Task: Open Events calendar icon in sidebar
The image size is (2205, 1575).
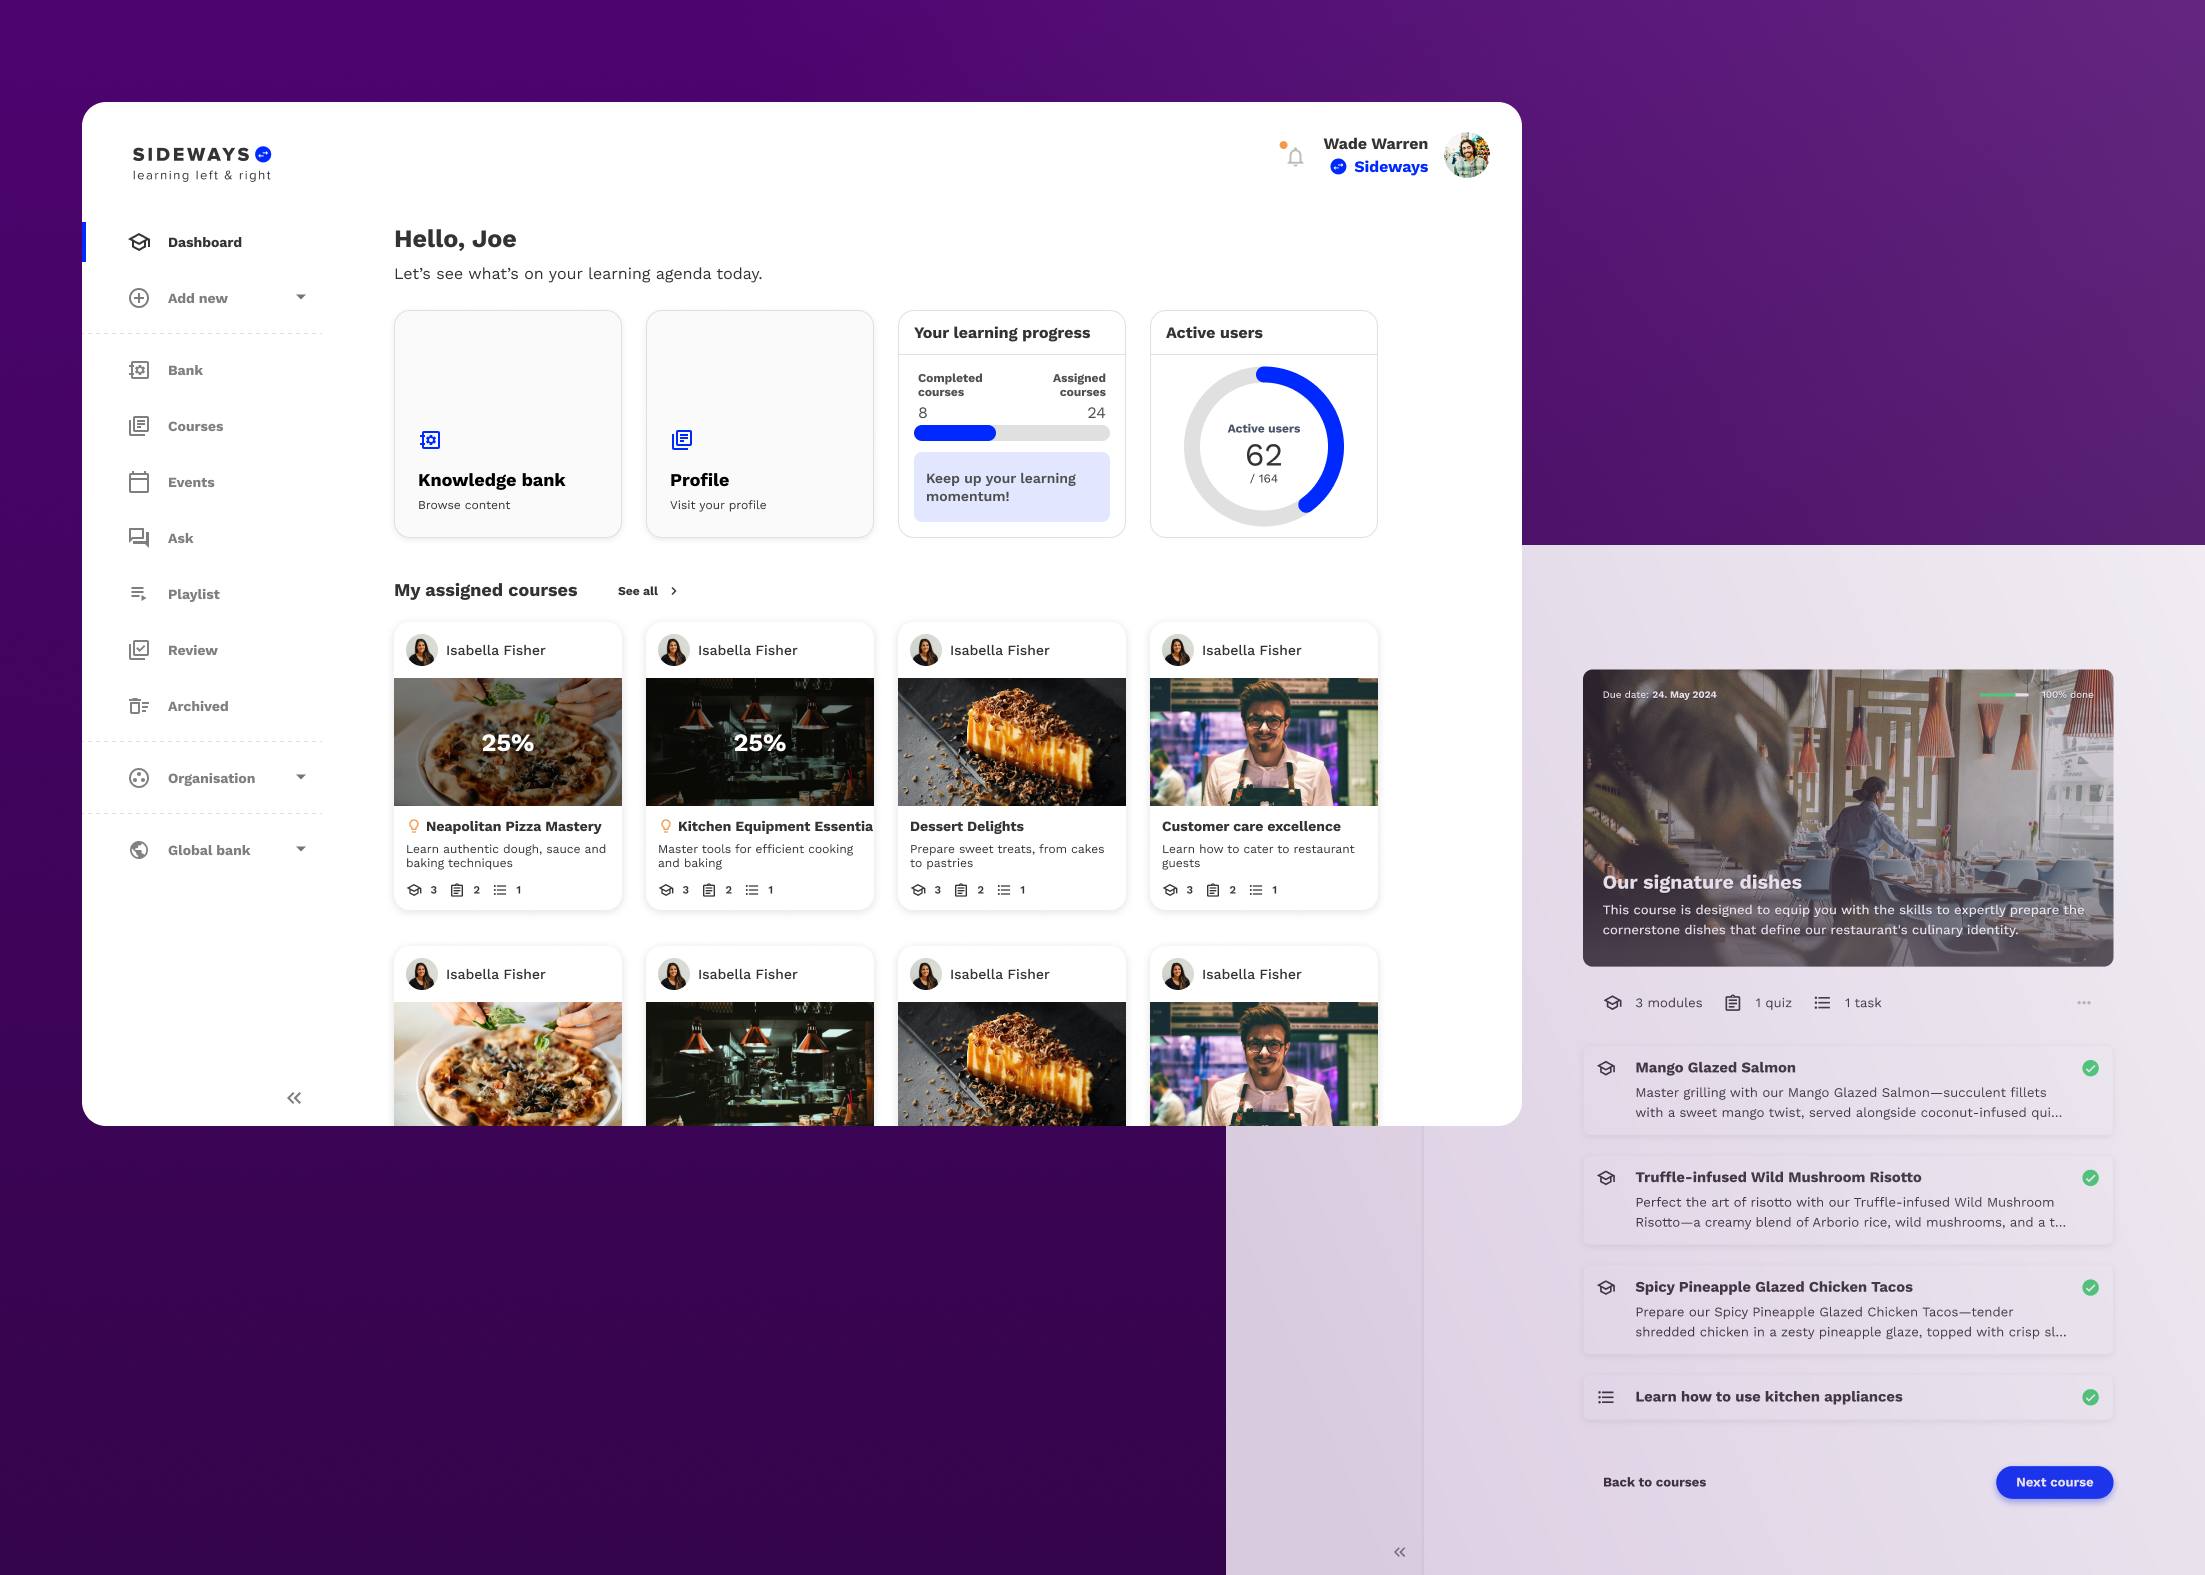Action: click(139, 482)
